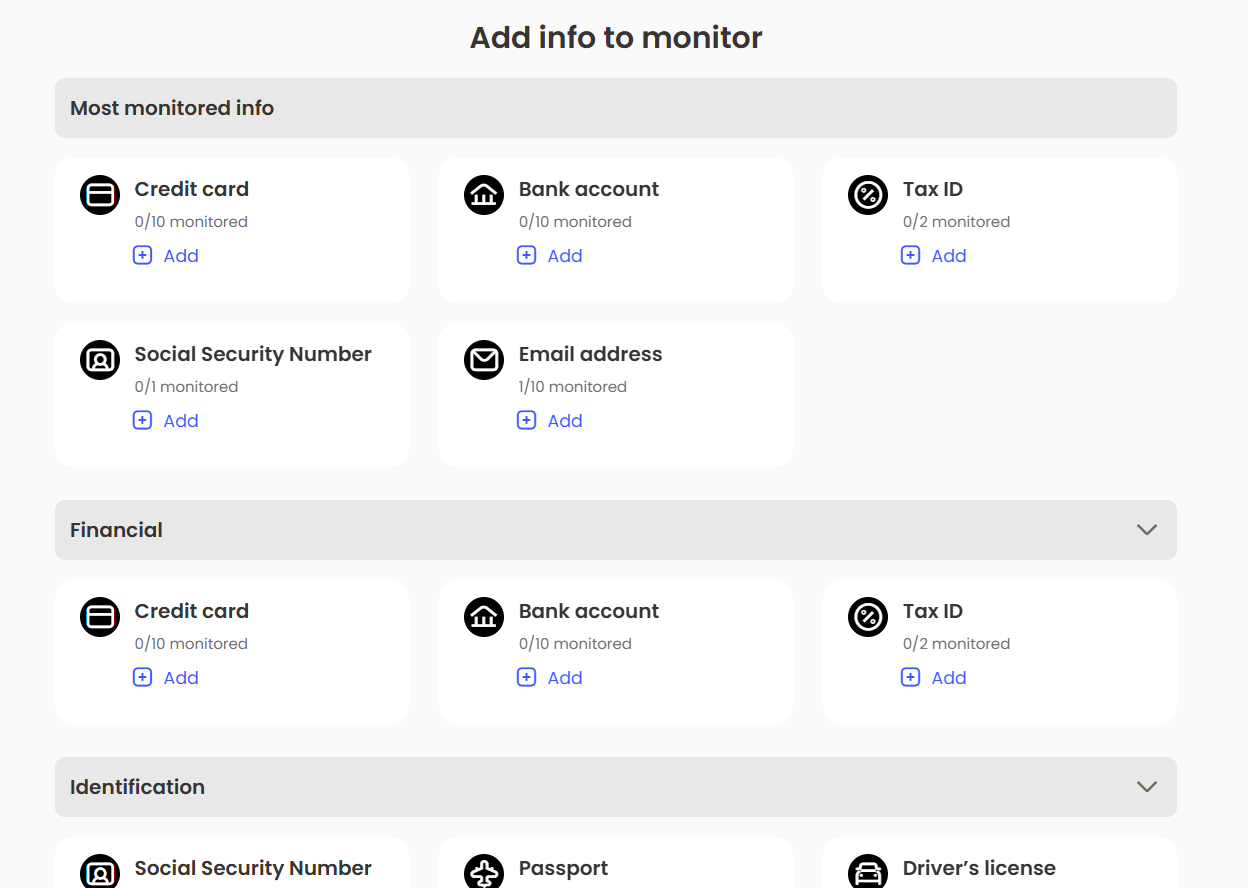This screenshot has height=888, width=1248.
Task: Click the Add info to monitor page title
Action: pos(616,37)
